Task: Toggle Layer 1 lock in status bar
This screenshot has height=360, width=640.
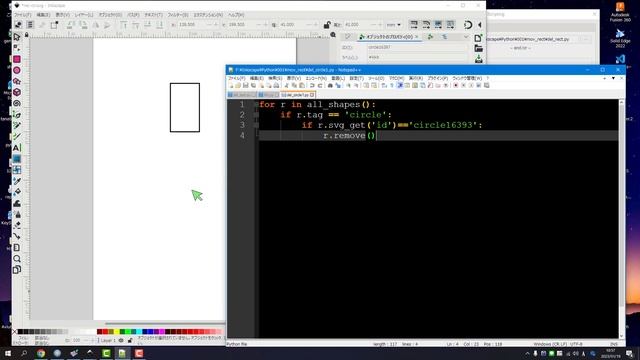Action: pos(130,340)
